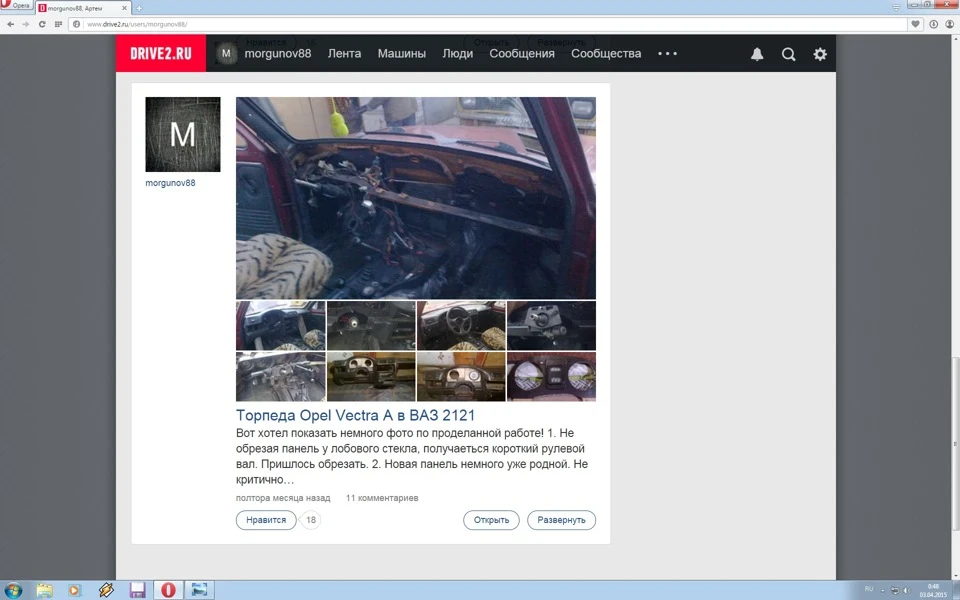The image size is (960, 600).
Task: Click the Развернуть button
Action: [x=561, y=520]
